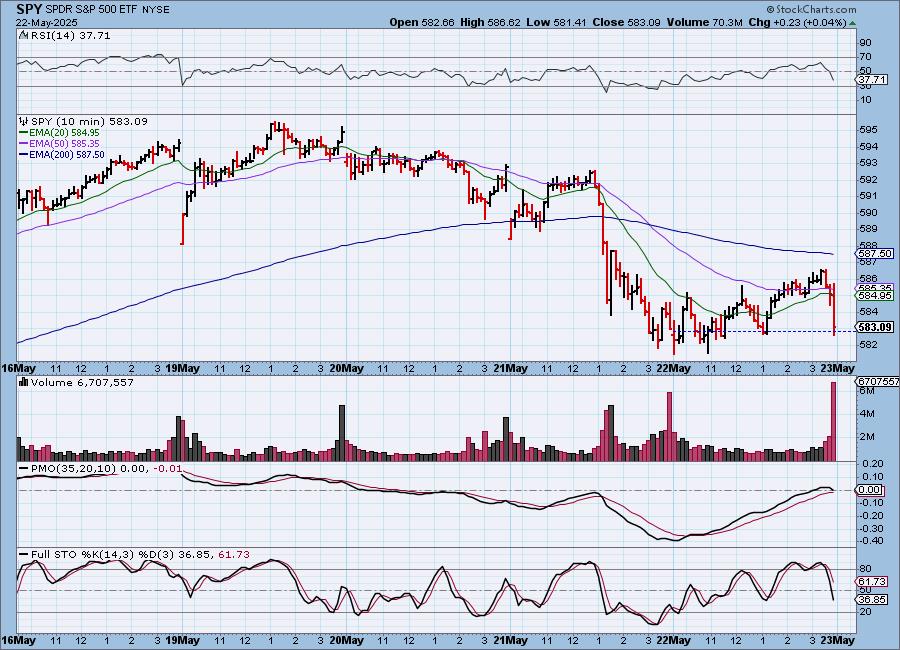
Task: Click the -0.40 label on the PMO axis
Action: 870,541
